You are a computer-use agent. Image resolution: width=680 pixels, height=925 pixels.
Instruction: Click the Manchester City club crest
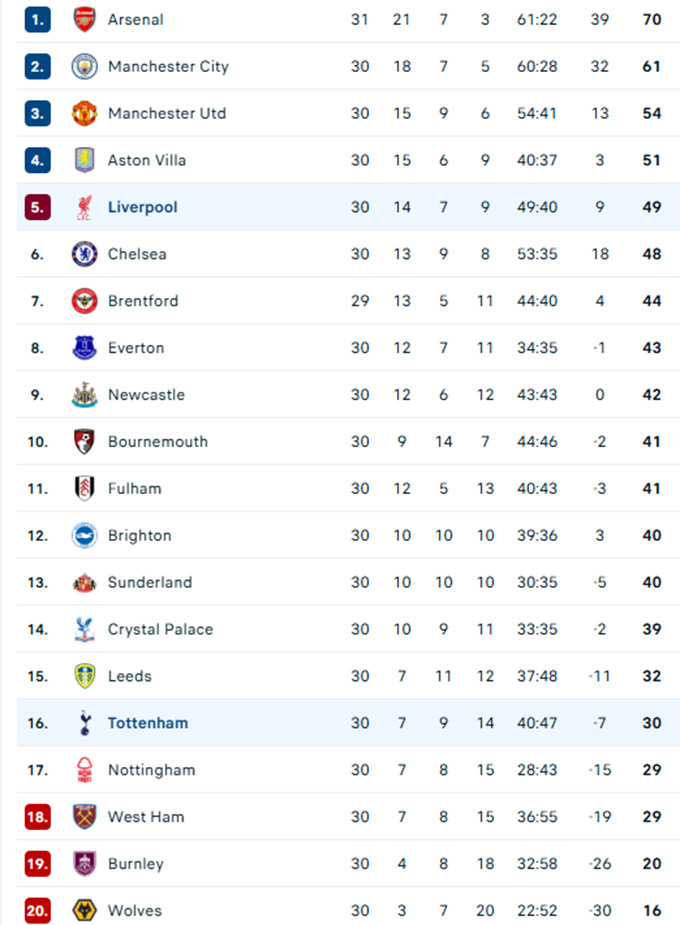(85, 66)
